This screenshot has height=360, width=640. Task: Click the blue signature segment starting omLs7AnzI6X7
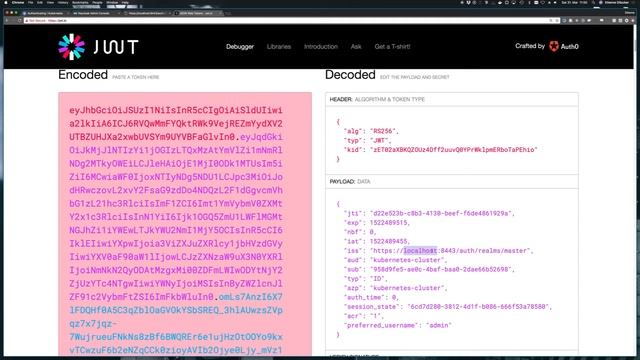click(176, 323)
